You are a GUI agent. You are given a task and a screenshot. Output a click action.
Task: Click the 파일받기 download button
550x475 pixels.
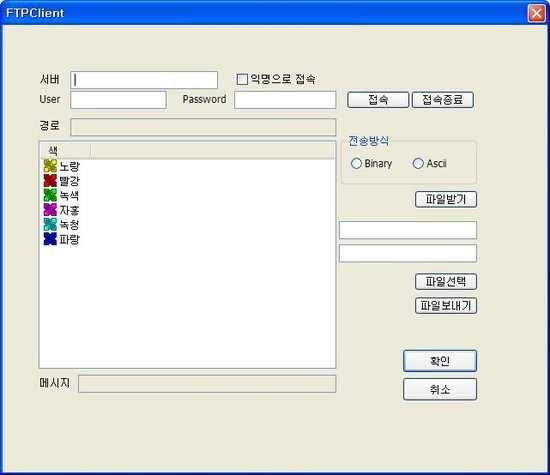pos(446,199)
